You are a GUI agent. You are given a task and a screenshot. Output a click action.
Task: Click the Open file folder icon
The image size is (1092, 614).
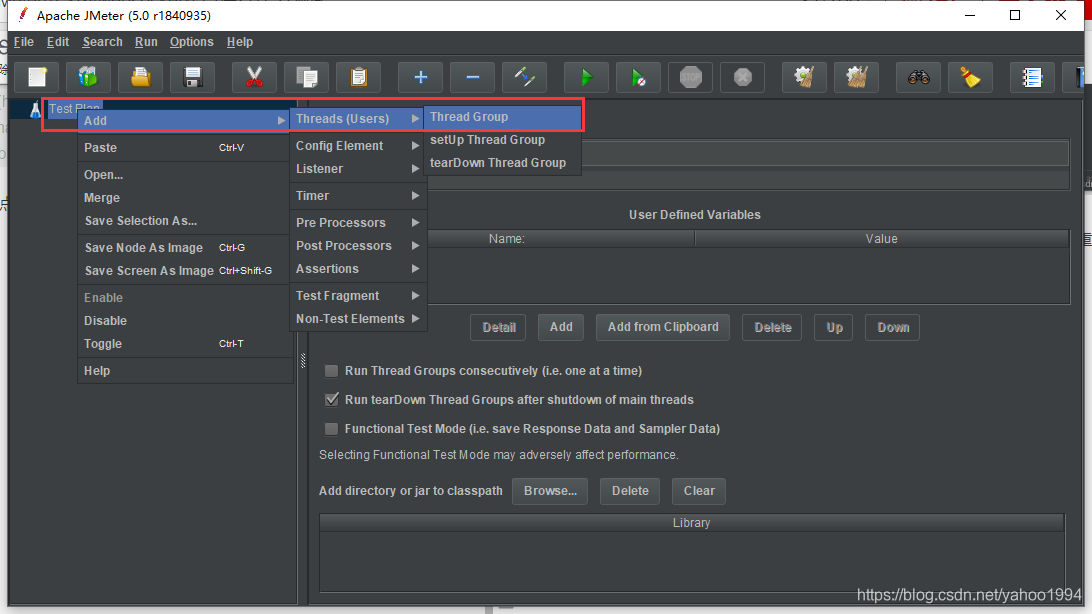pyautogui.click(x=141, y=77)
